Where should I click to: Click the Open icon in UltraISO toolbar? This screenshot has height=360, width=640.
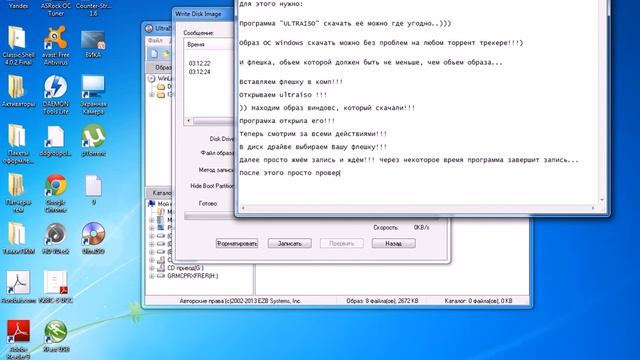click(166, 54)
